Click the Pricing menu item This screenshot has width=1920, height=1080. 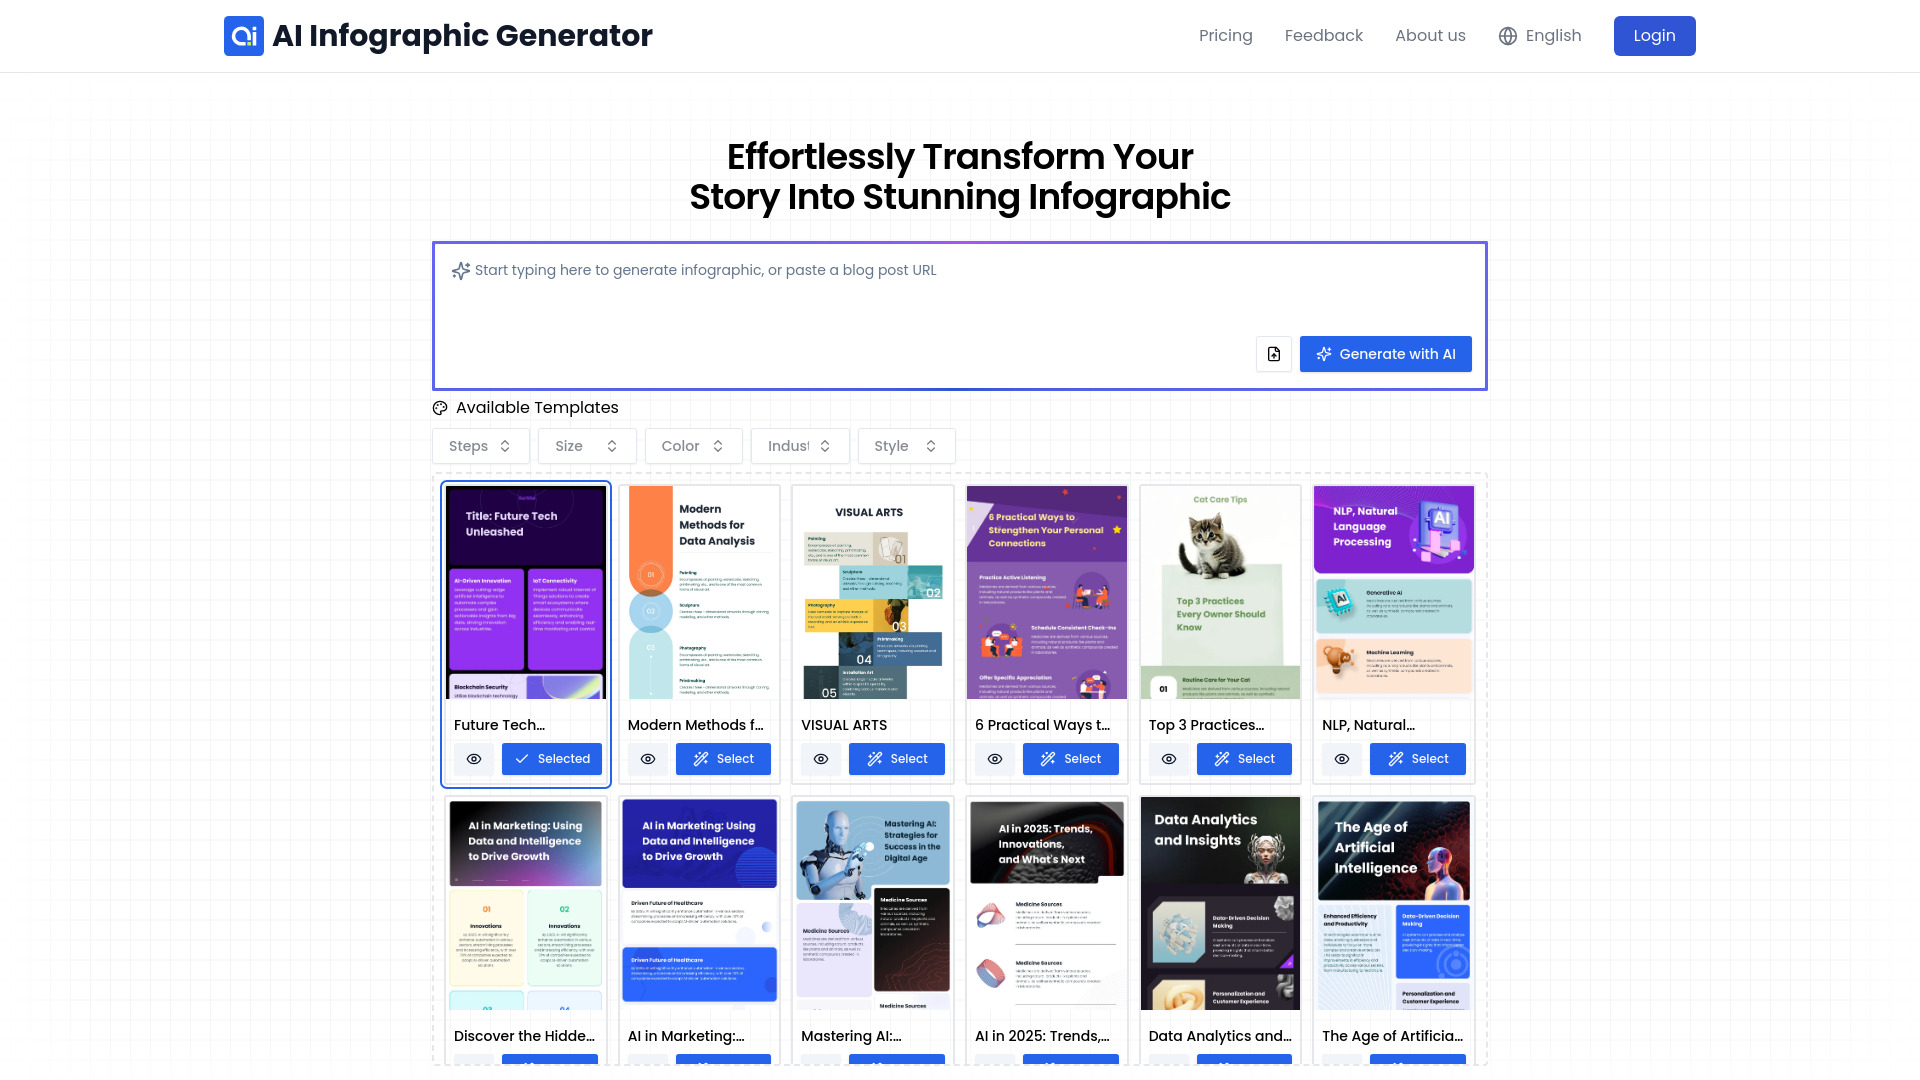(x=1225, y=36)
